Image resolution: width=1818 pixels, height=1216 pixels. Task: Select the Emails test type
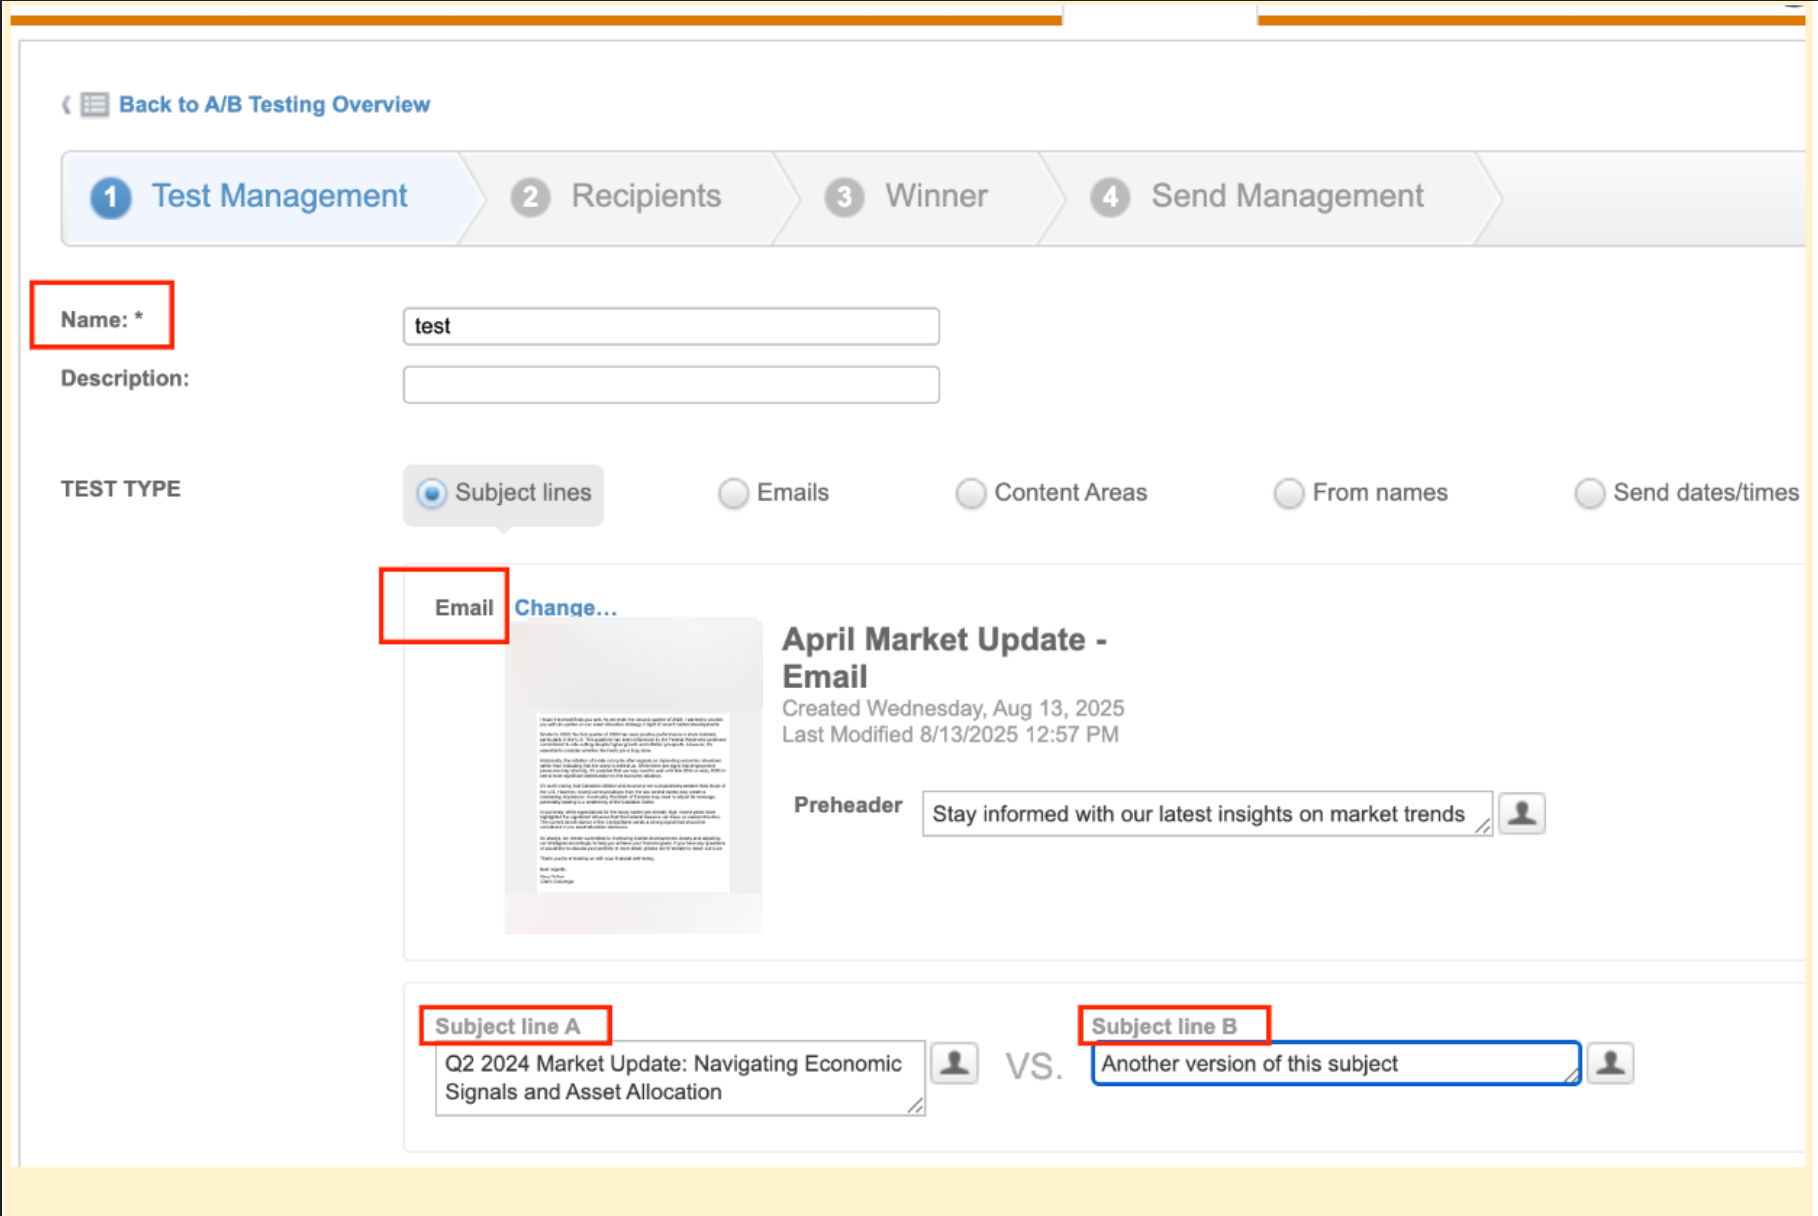pos(733,493)
